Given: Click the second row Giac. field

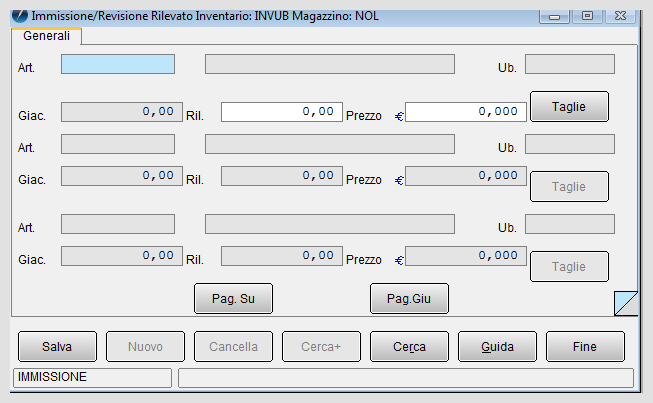Looking at the screenshot, I should click(122, 176).
